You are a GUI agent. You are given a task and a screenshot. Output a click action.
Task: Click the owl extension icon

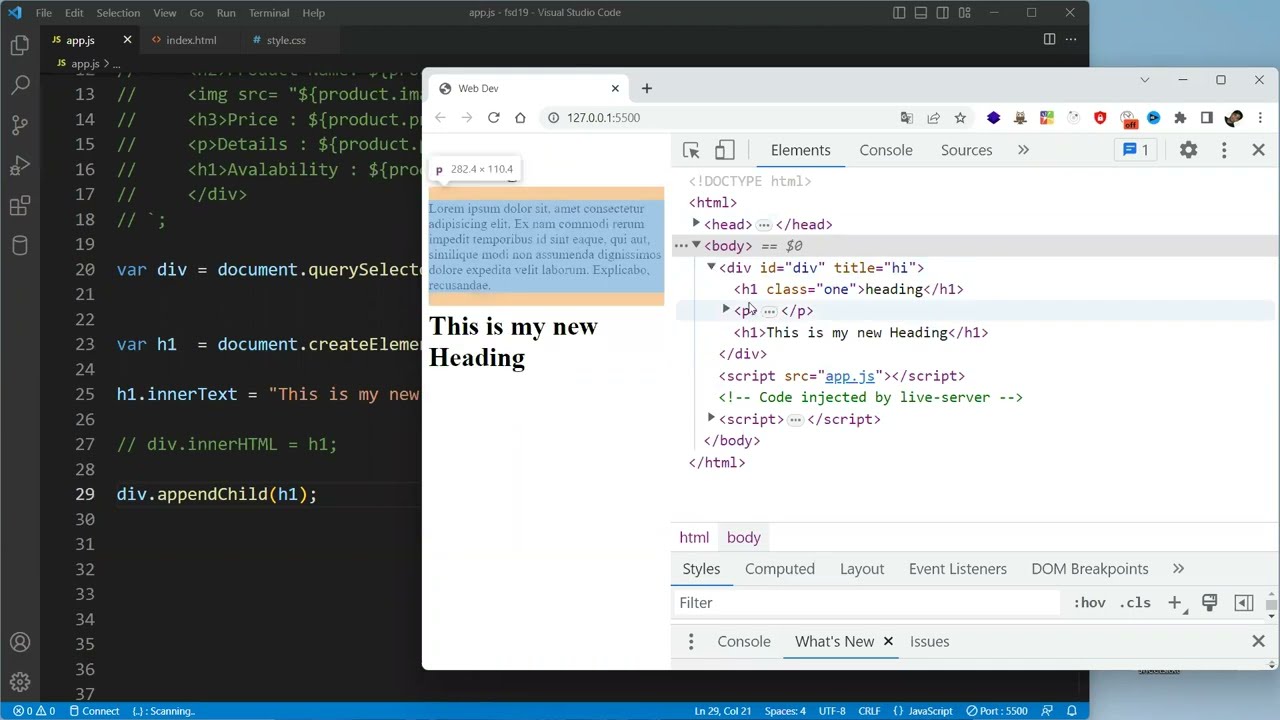click(1020, 118)
